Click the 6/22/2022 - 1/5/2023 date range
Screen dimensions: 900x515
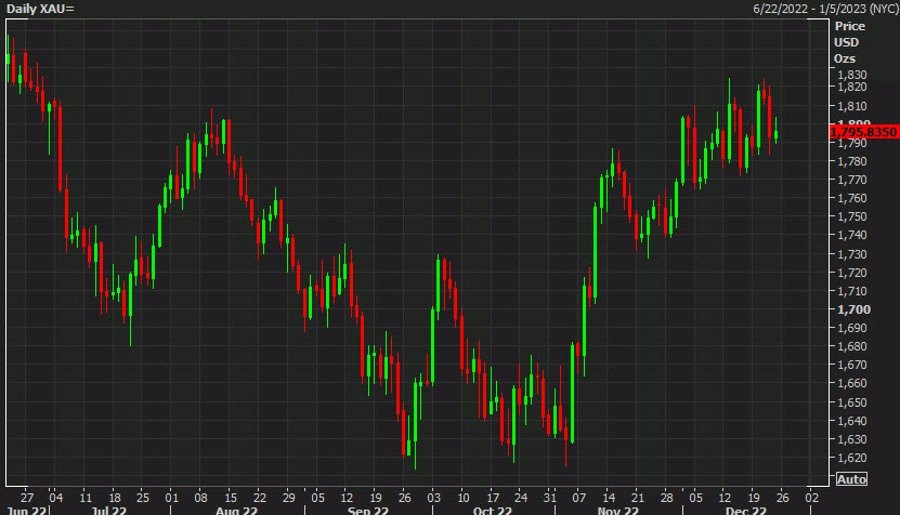click(x=825, y=8)
